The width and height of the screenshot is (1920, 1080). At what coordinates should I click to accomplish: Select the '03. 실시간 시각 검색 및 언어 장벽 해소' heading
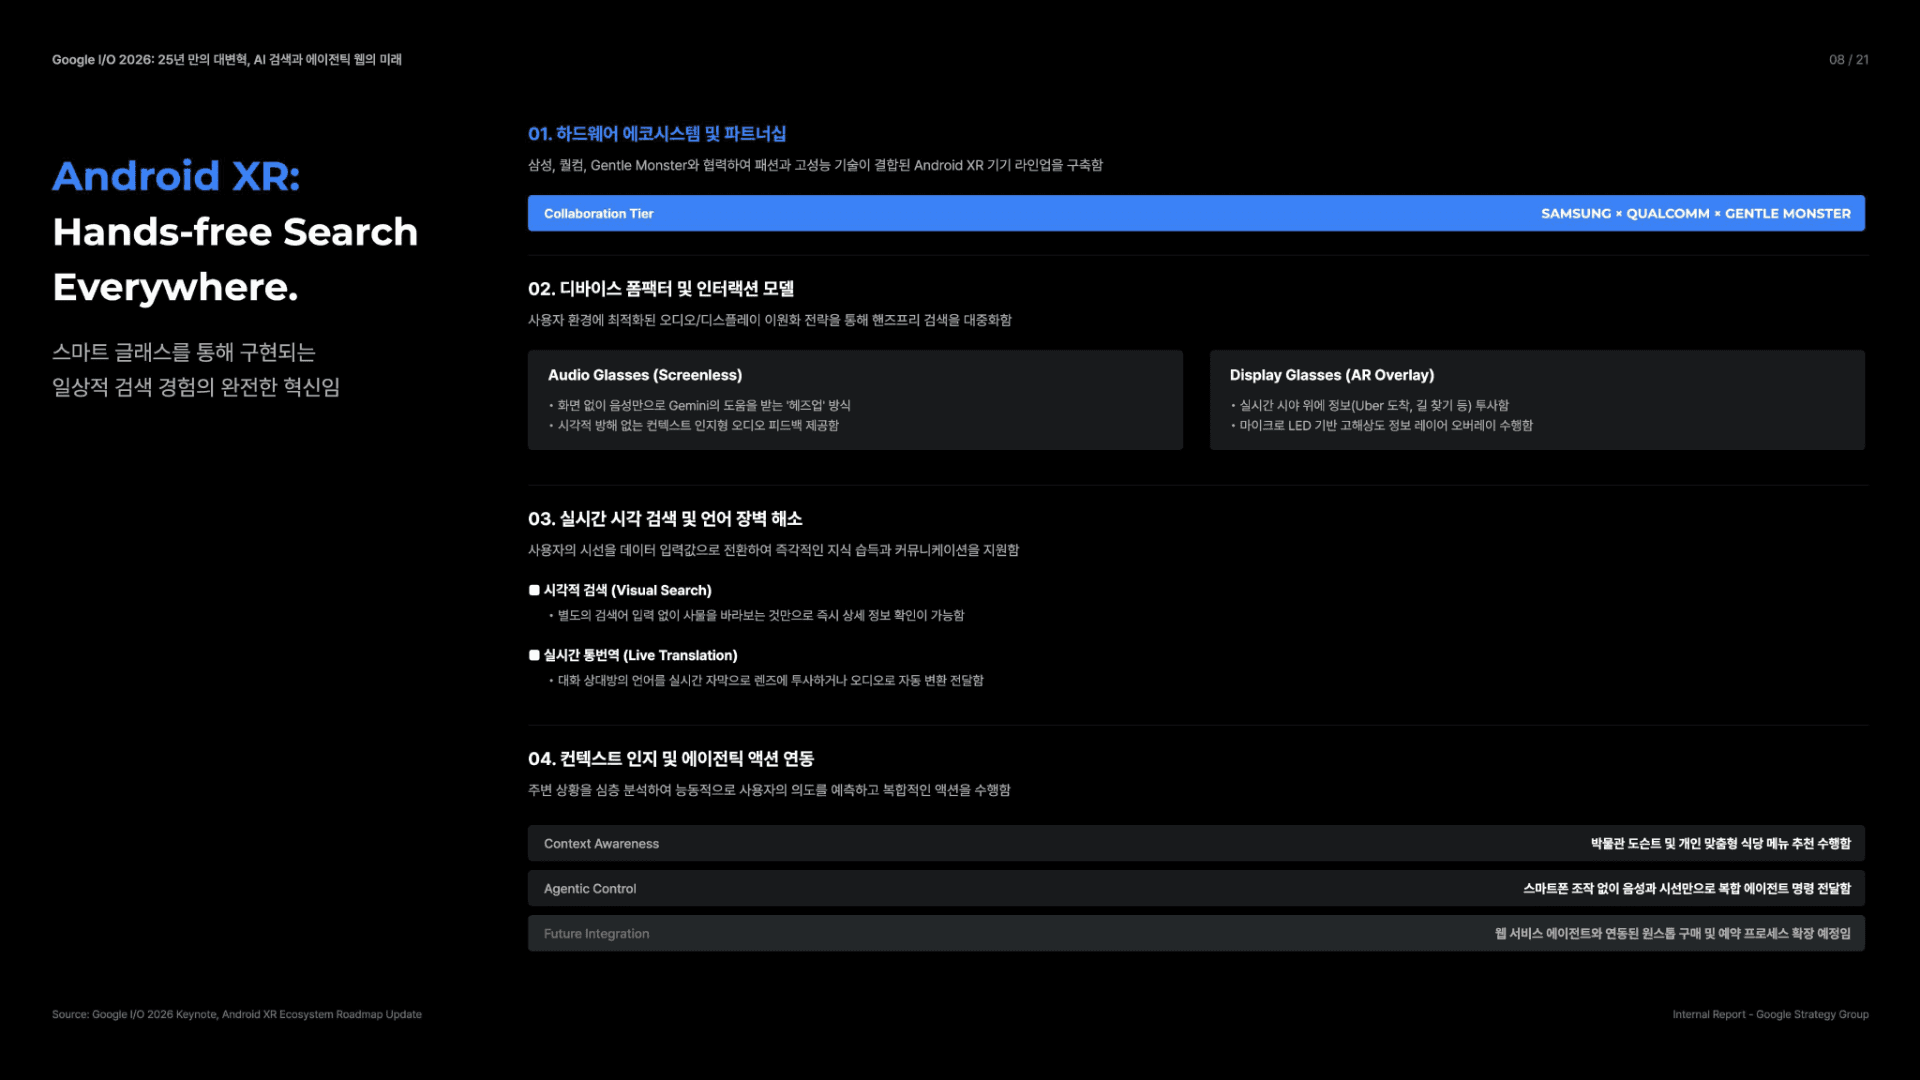pos(665,519)
